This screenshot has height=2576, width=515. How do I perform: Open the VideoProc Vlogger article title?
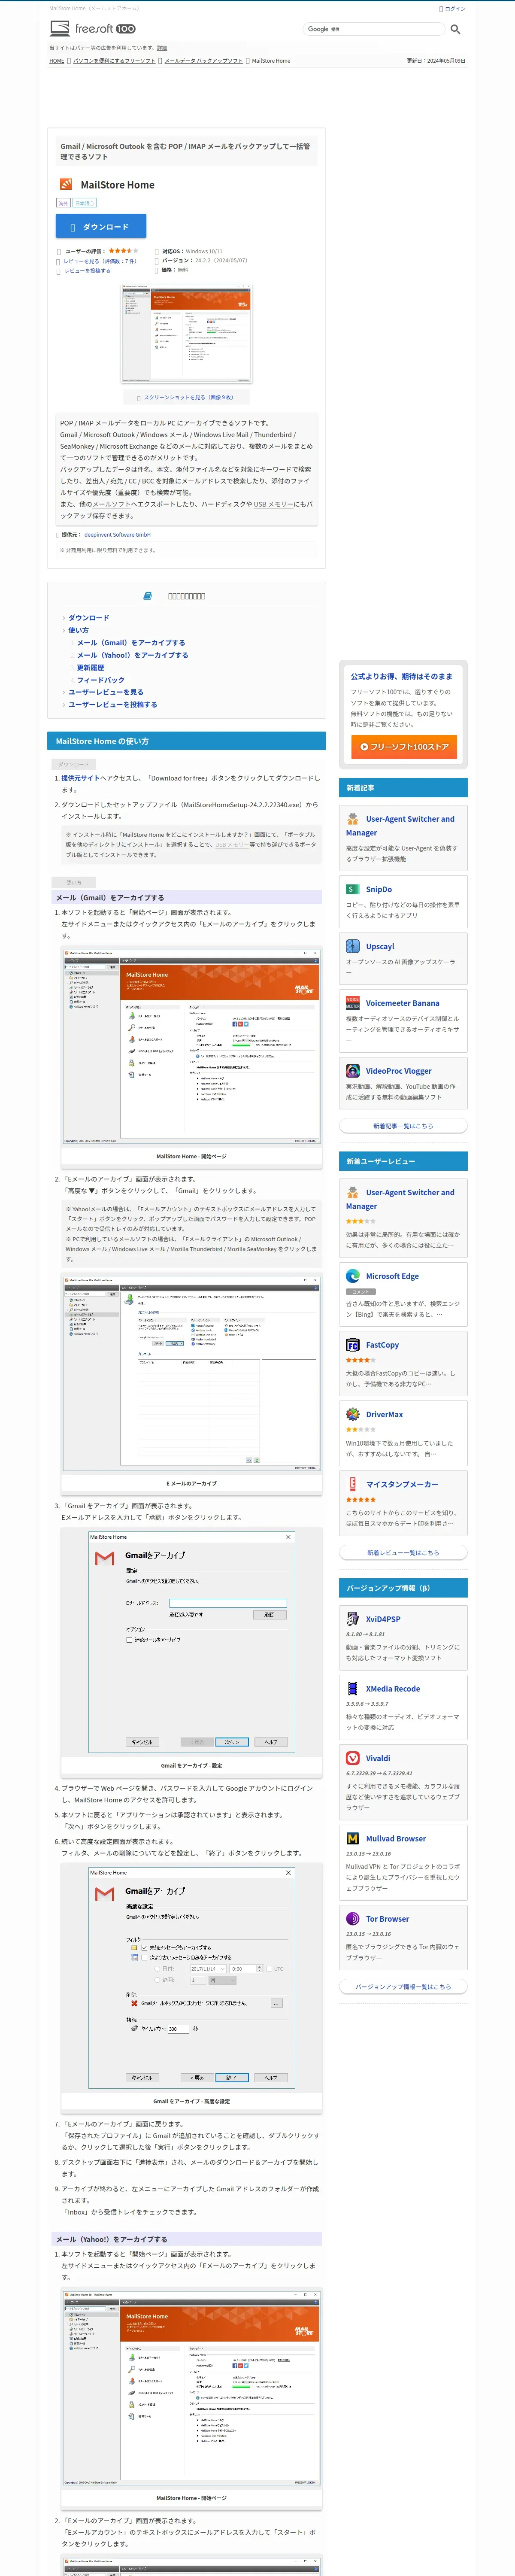(x=399, y=1071)
